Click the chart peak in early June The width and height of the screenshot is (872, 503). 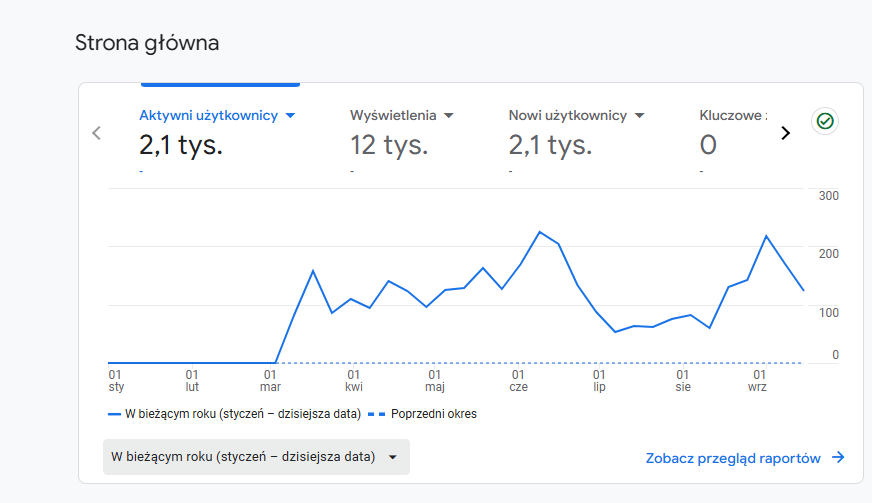click(x=540, y=232)
